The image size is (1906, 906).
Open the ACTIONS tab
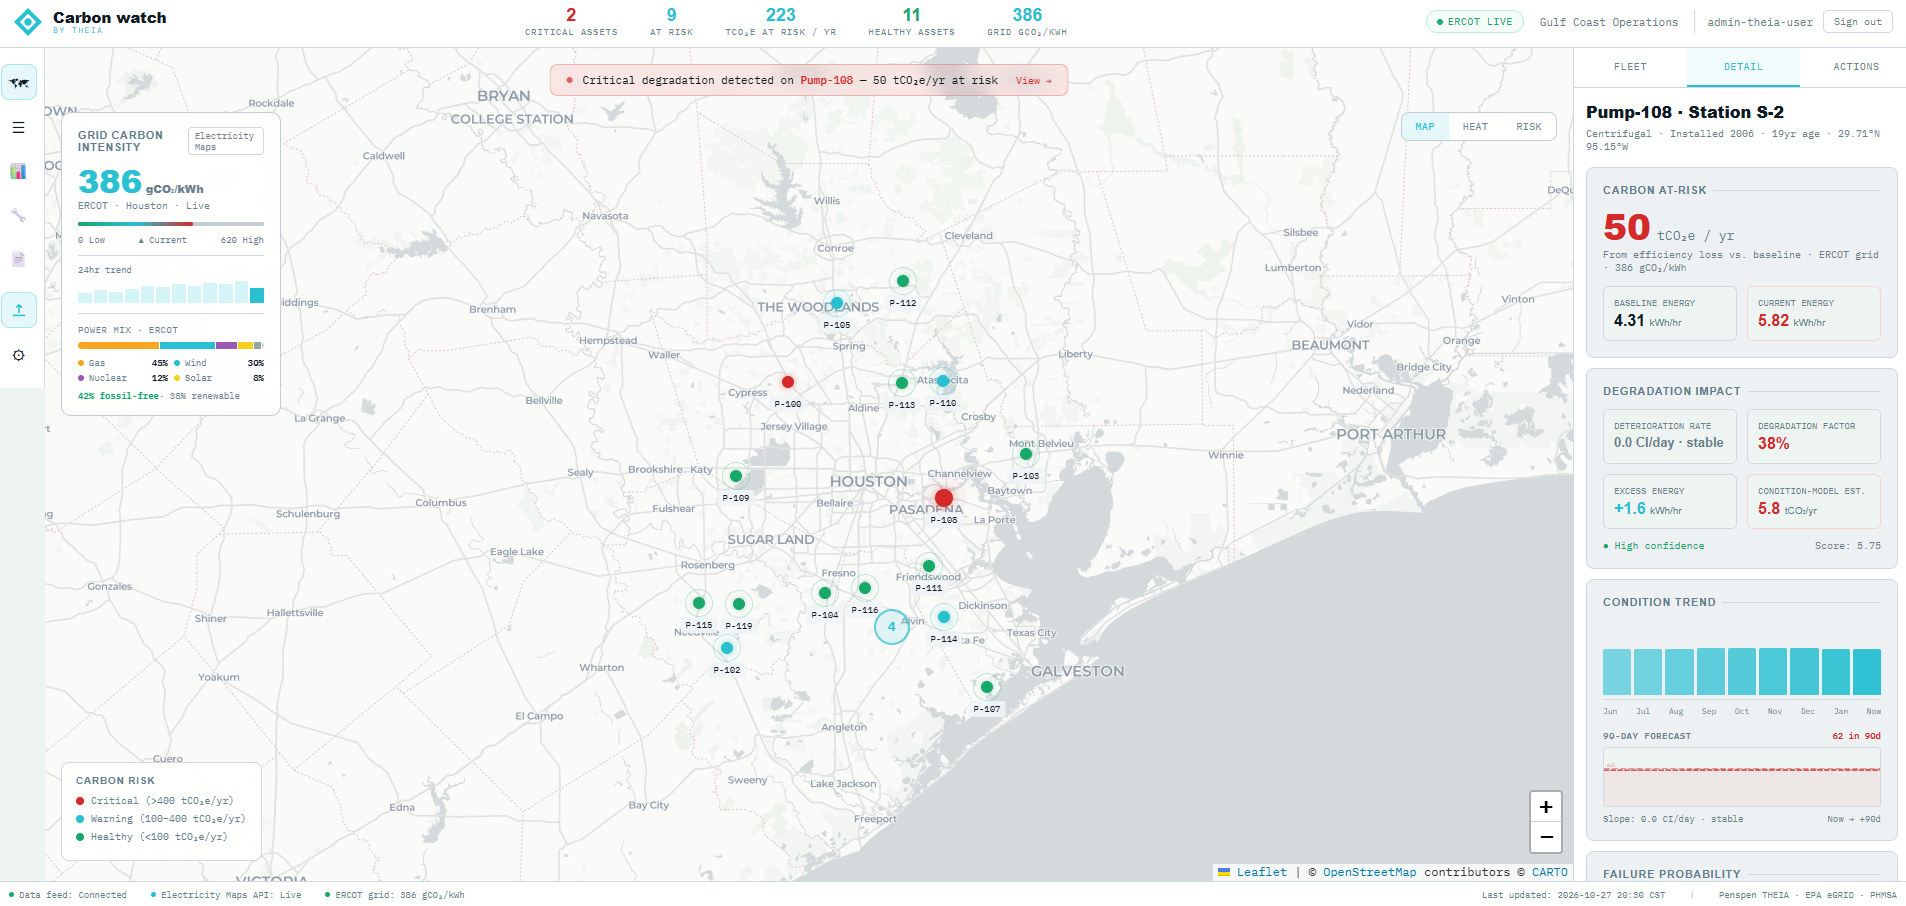click(x=1856, y=67)
